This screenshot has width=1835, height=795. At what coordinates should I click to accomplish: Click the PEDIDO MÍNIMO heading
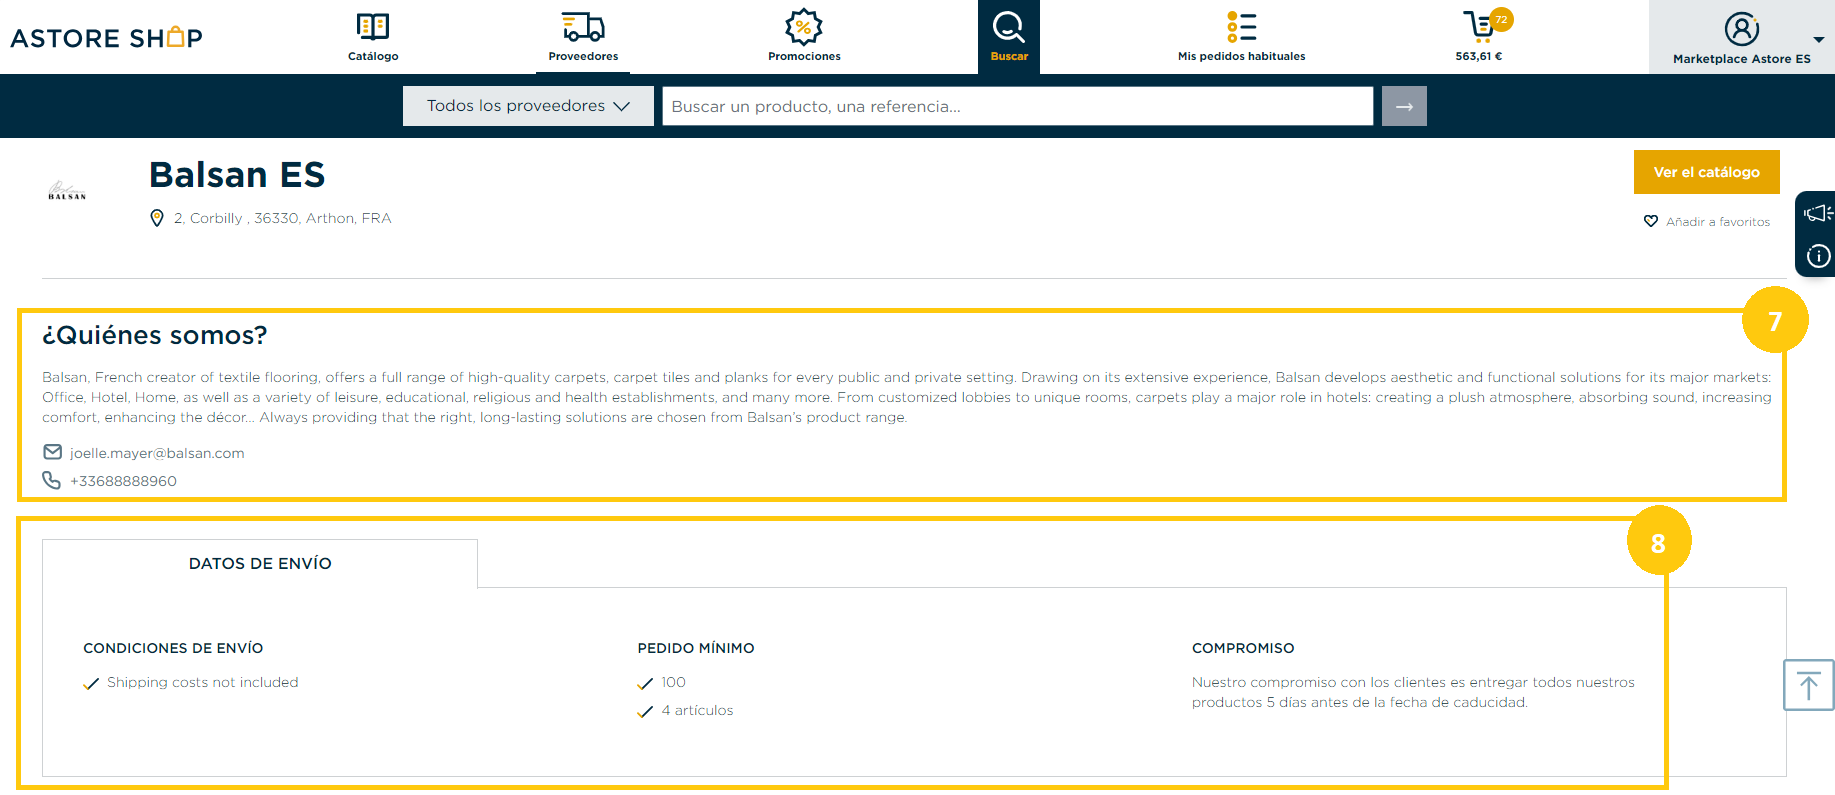[696, 648]
